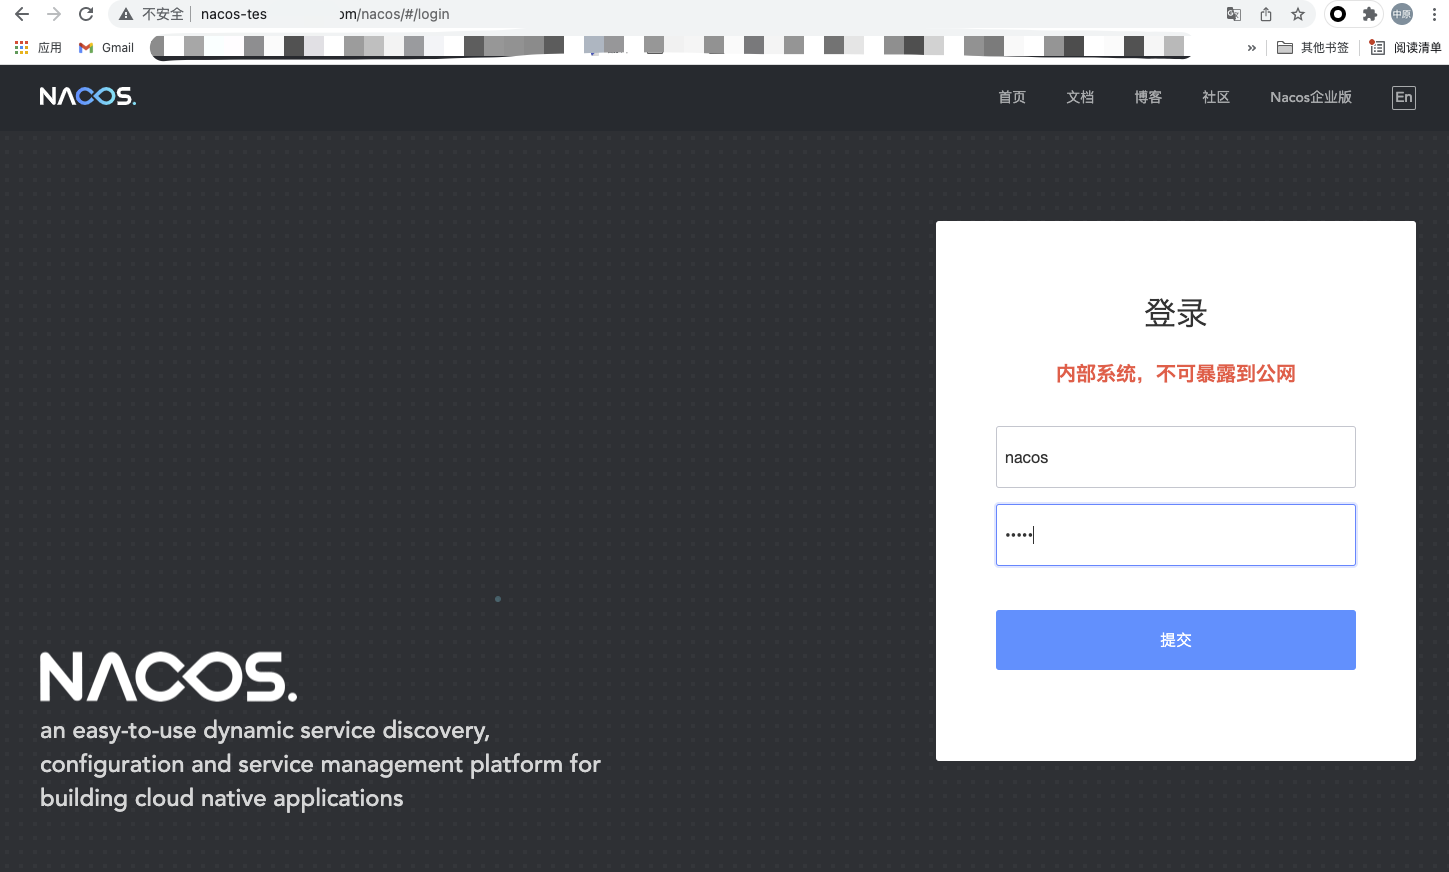Bookmark this page with the star icon
This screenshot has height=872, width=1449.
tap(1298, 14)
